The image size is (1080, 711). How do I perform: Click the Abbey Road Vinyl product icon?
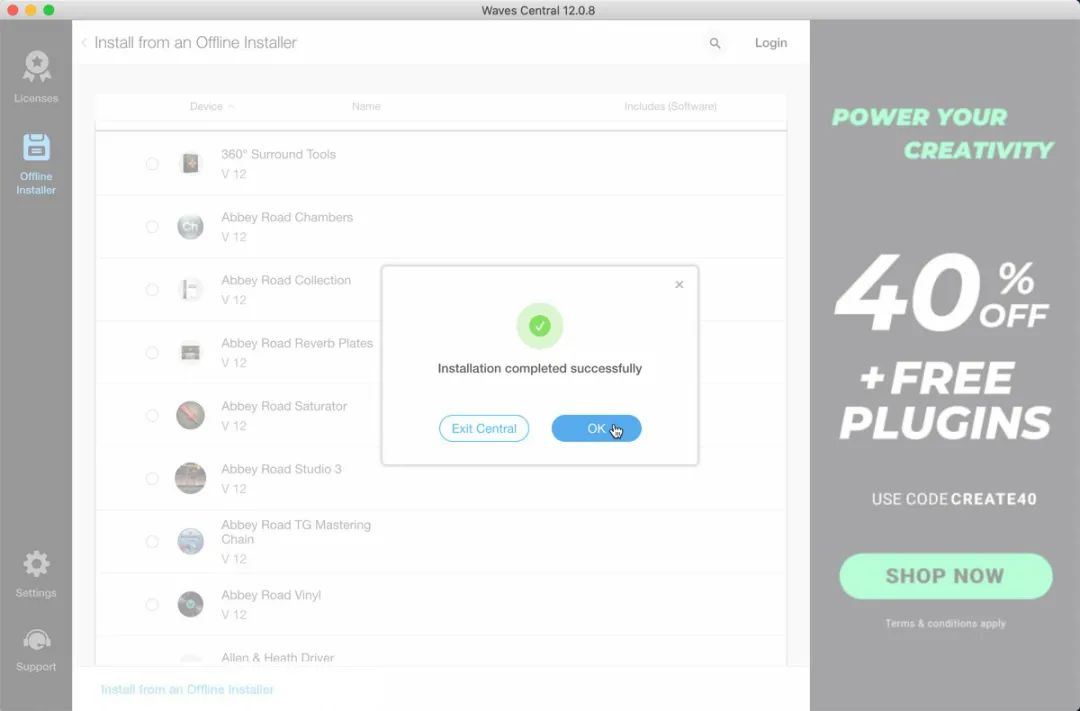pos(190,604)
